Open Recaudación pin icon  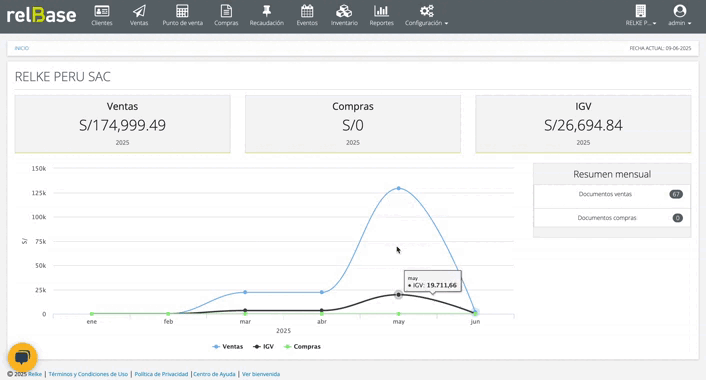(x=267, y=11)
